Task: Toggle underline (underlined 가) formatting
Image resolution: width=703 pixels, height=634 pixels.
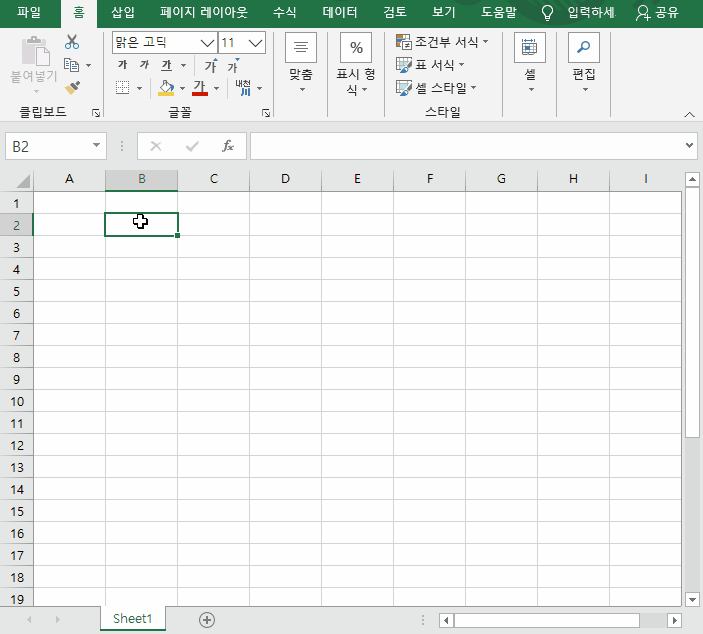Action: coord(167,65)
